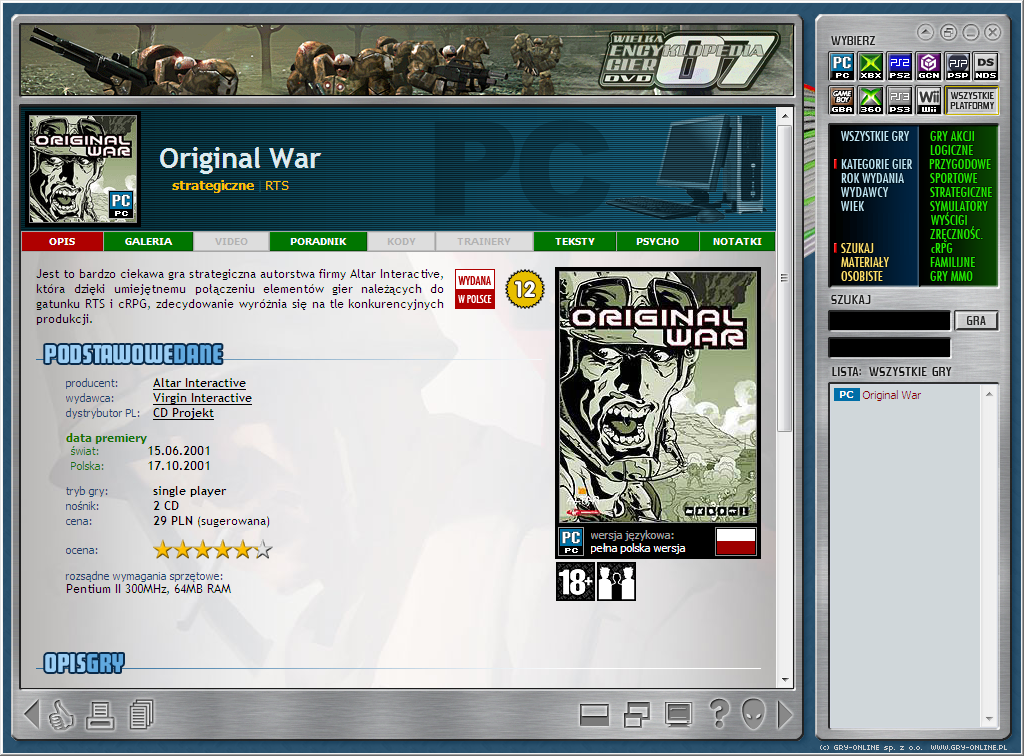Viewport: 1024px width, 756px height.
Task: Select the Xbox (XBX) platform icon
Action: 870,66
